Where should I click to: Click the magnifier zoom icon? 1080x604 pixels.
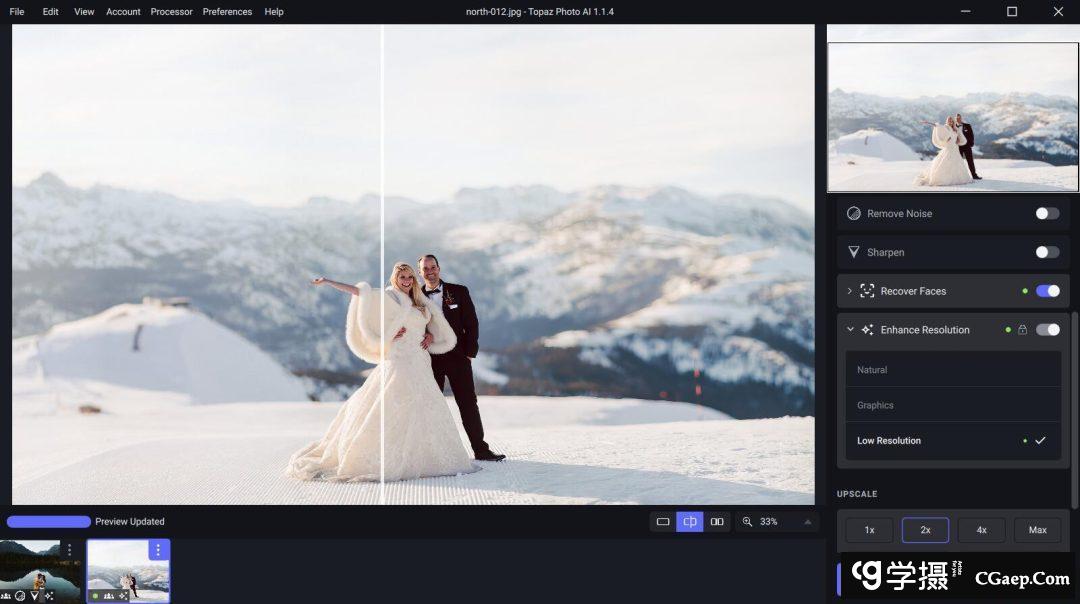747,522
